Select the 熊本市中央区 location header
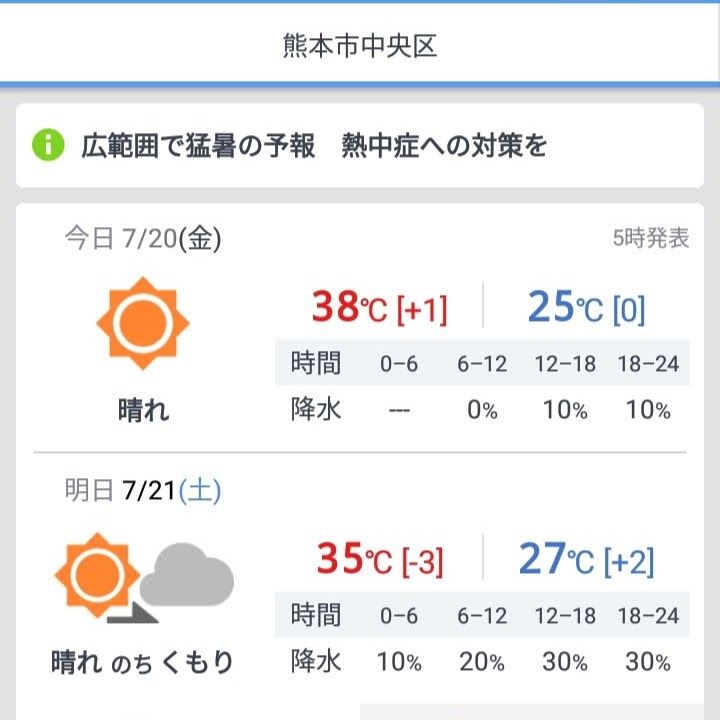This screenshot has height=720, width=720. point(360,46)
